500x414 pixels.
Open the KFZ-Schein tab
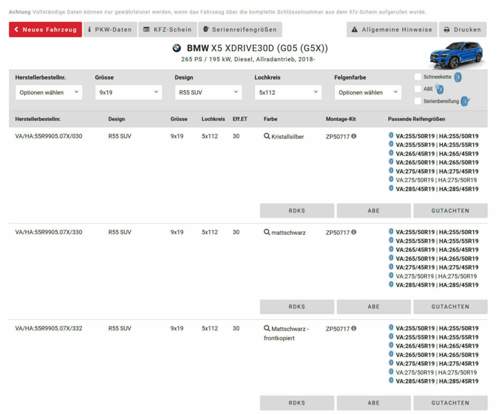click(x=168, y=30)
